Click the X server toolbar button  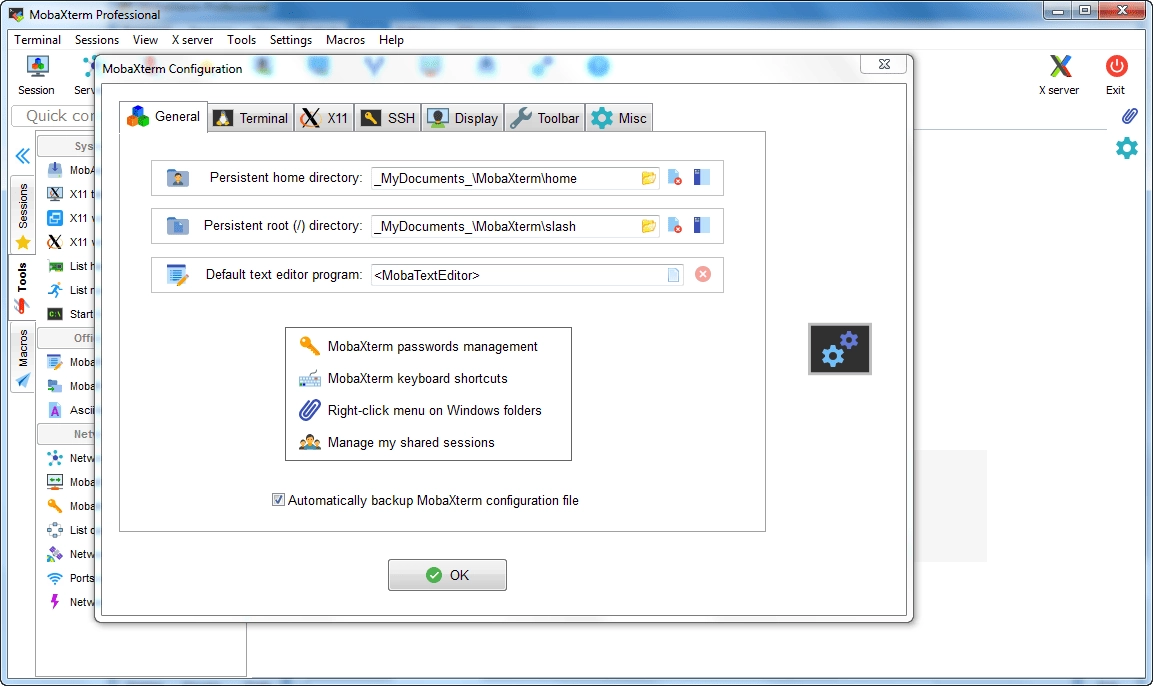(x=1059, y=75)
